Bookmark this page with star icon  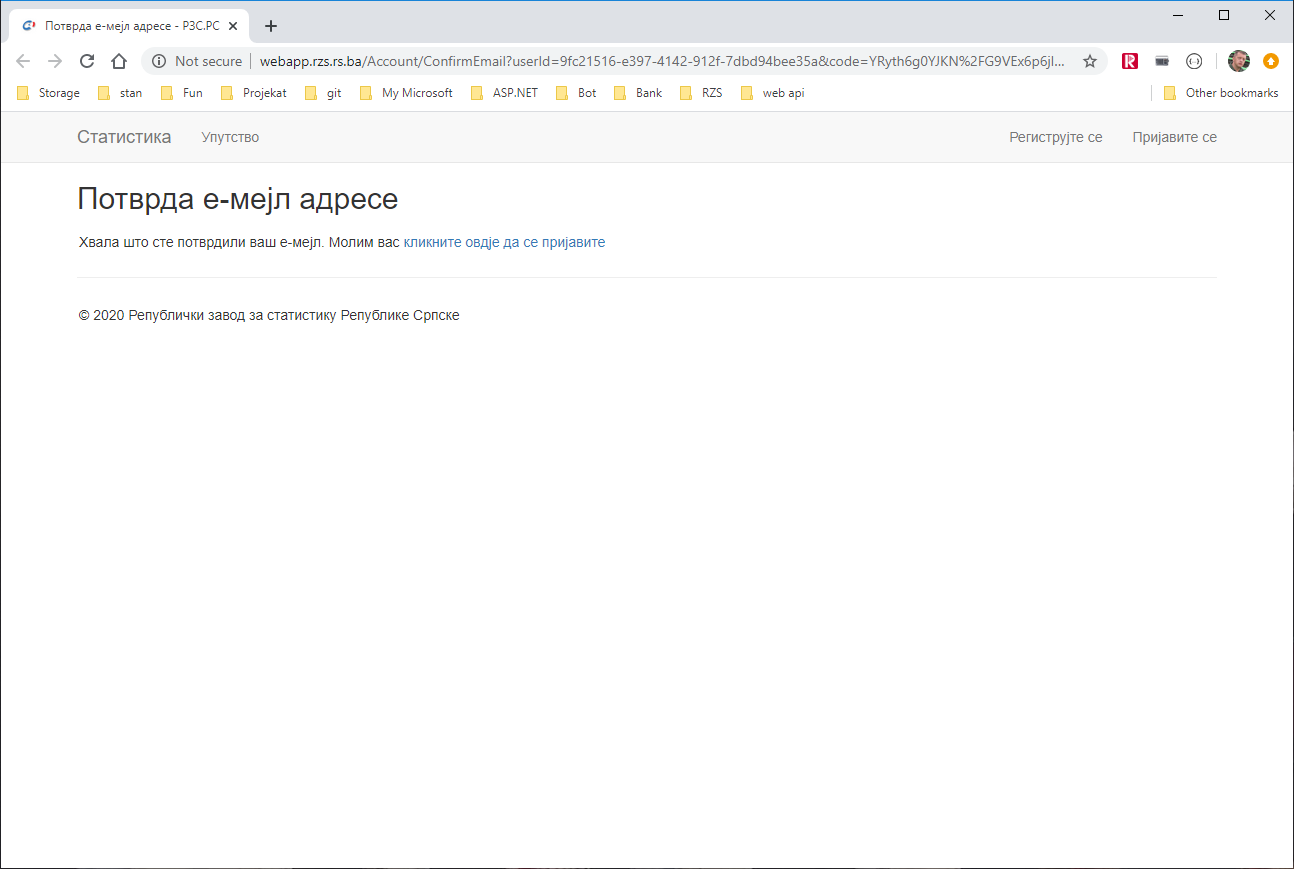[x=1090, y=61]
